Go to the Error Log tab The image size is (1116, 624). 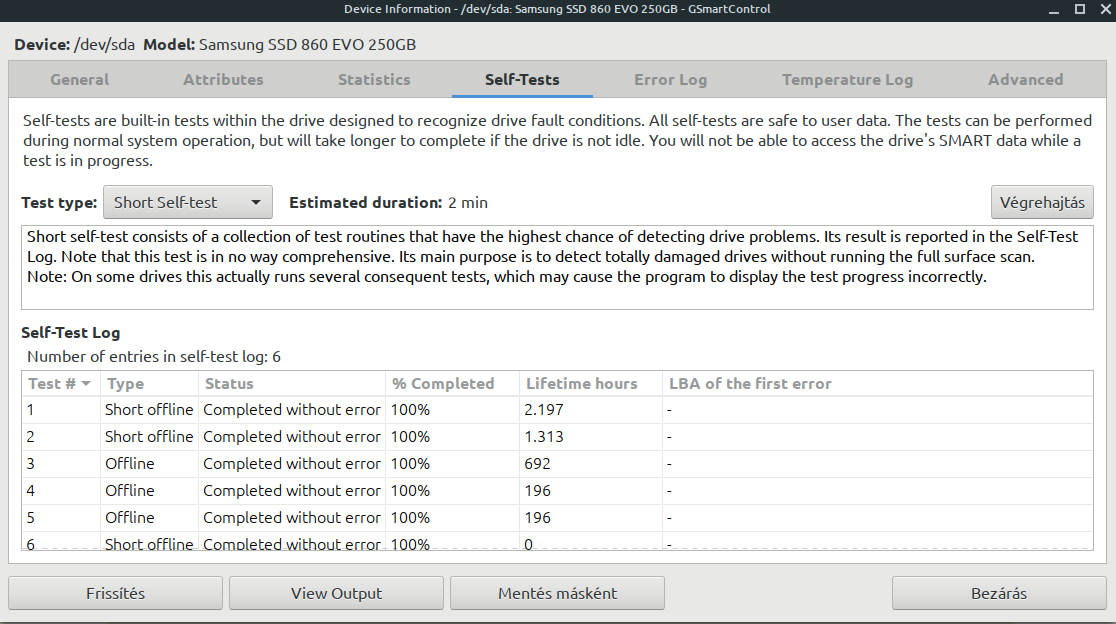click(x=670, y=80)
